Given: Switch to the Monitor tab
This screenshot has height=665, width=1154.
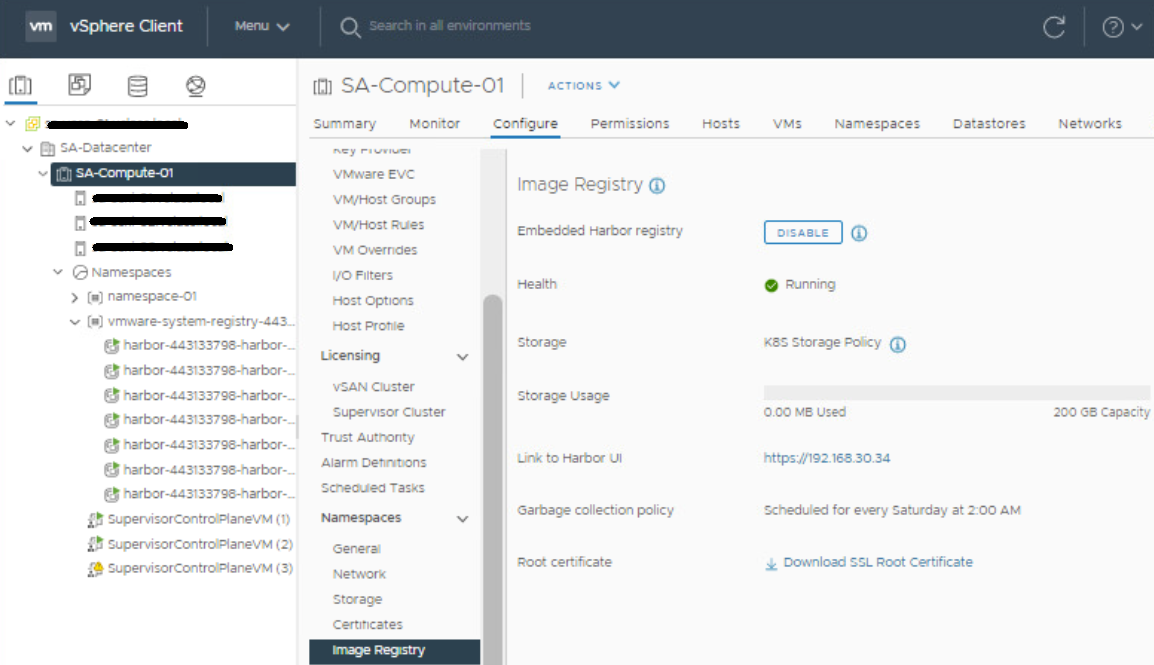Looking at the screenshot, I should 434,123.
